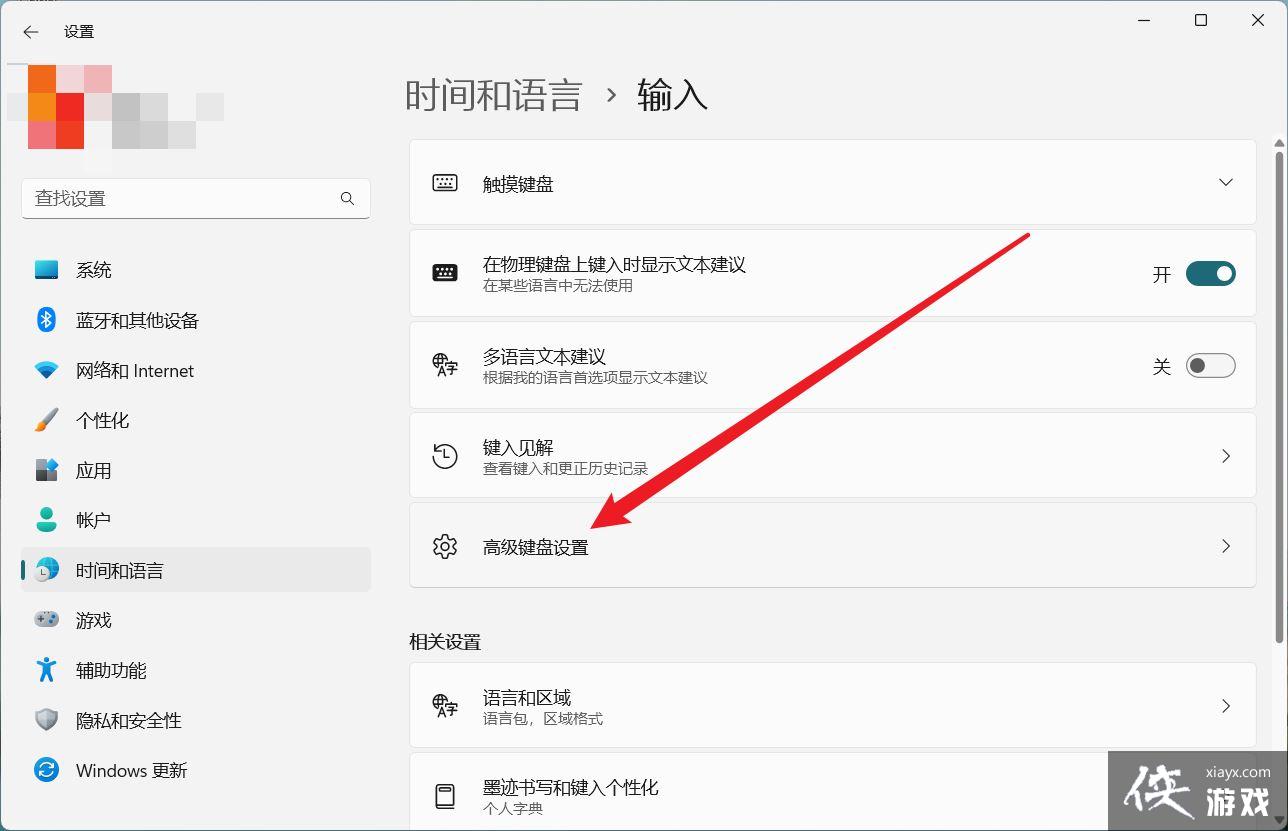This screenshot has height=831, width=1288.
Task: Open 帐户 settings page
Action: tap(93, 519)
